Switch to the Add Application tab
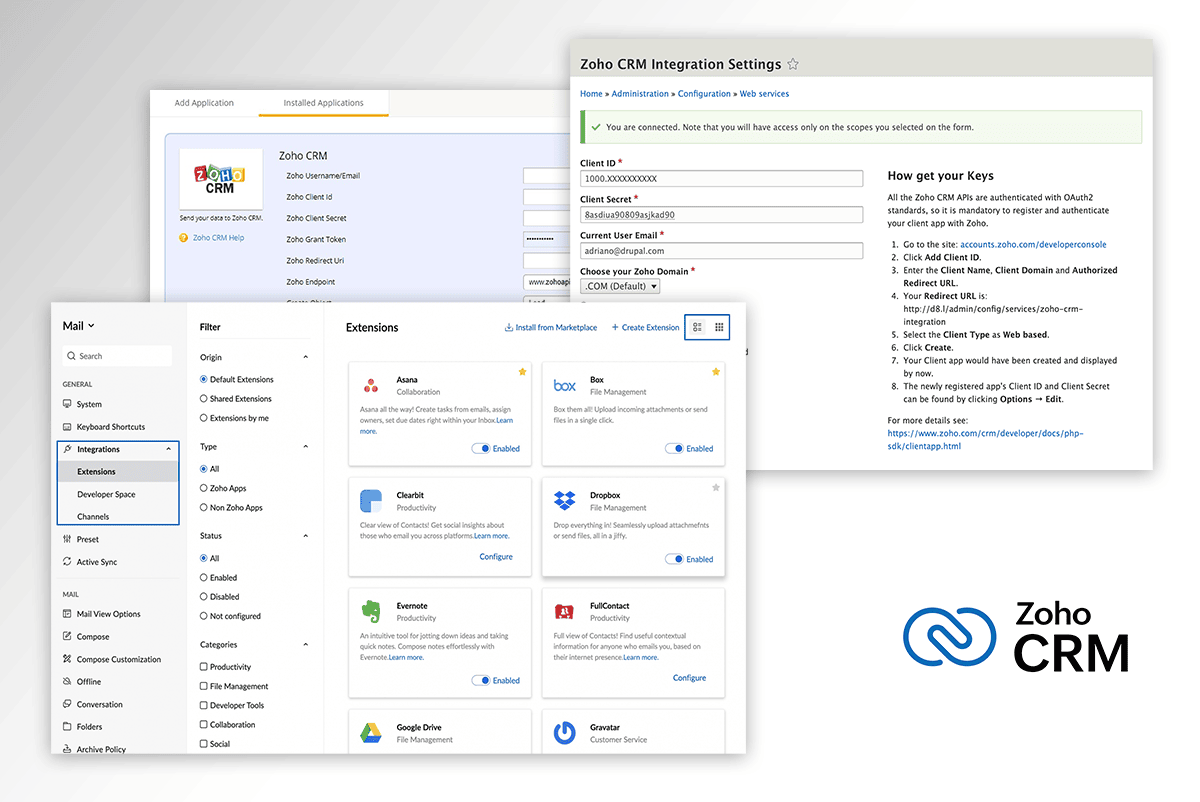 [204, 103]
